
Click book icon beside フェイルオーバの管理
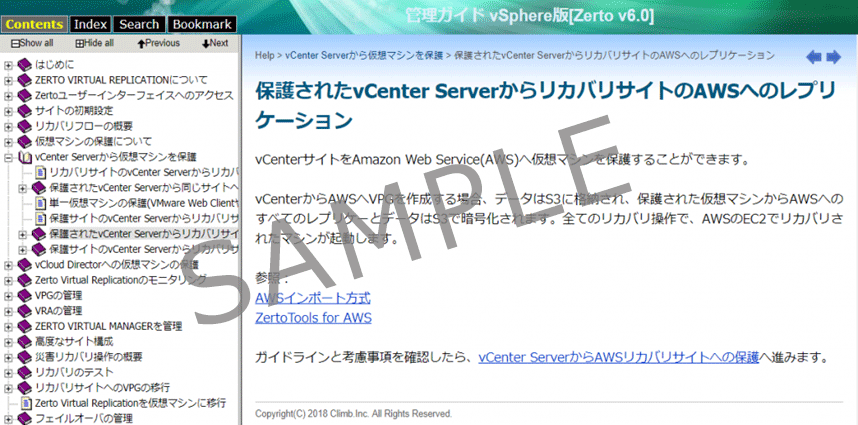tap(25, 419)
